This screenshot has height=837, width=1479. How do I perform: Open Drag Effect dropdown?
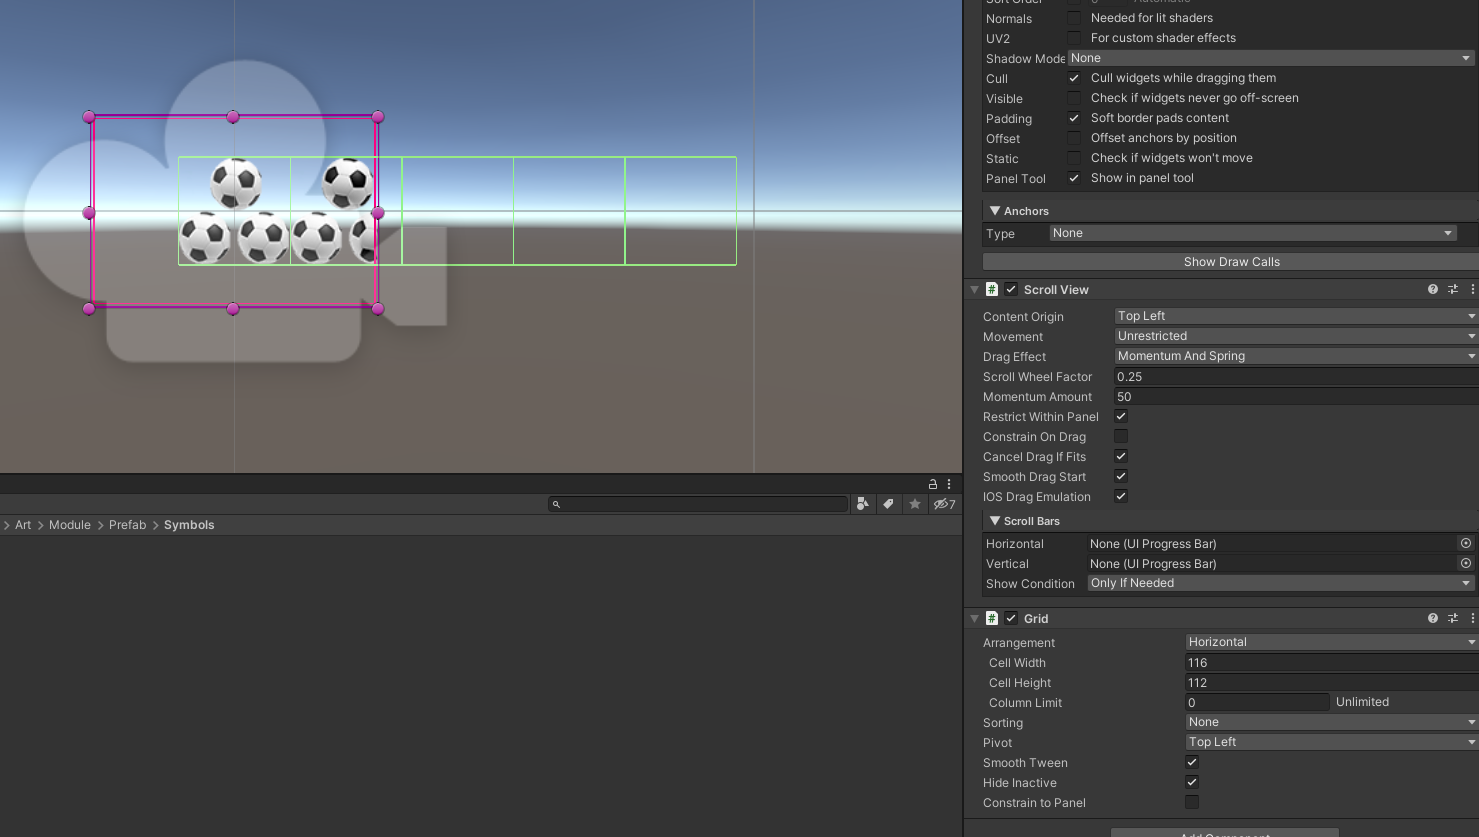(x=1296, y=356)
